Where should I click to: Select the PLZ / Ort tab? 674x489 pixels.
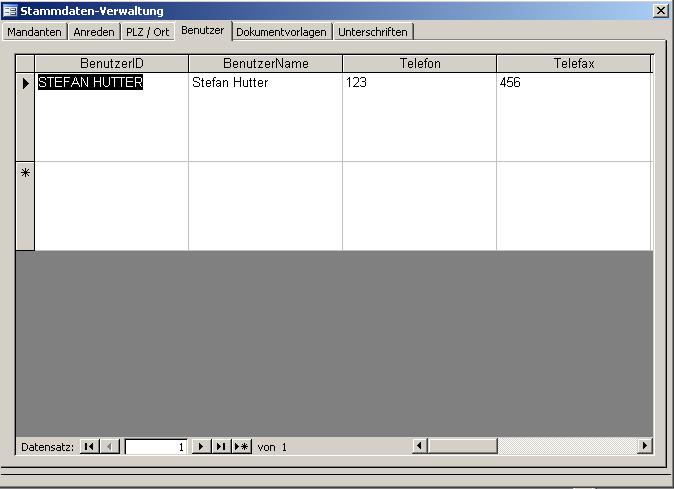pos(148,32)
